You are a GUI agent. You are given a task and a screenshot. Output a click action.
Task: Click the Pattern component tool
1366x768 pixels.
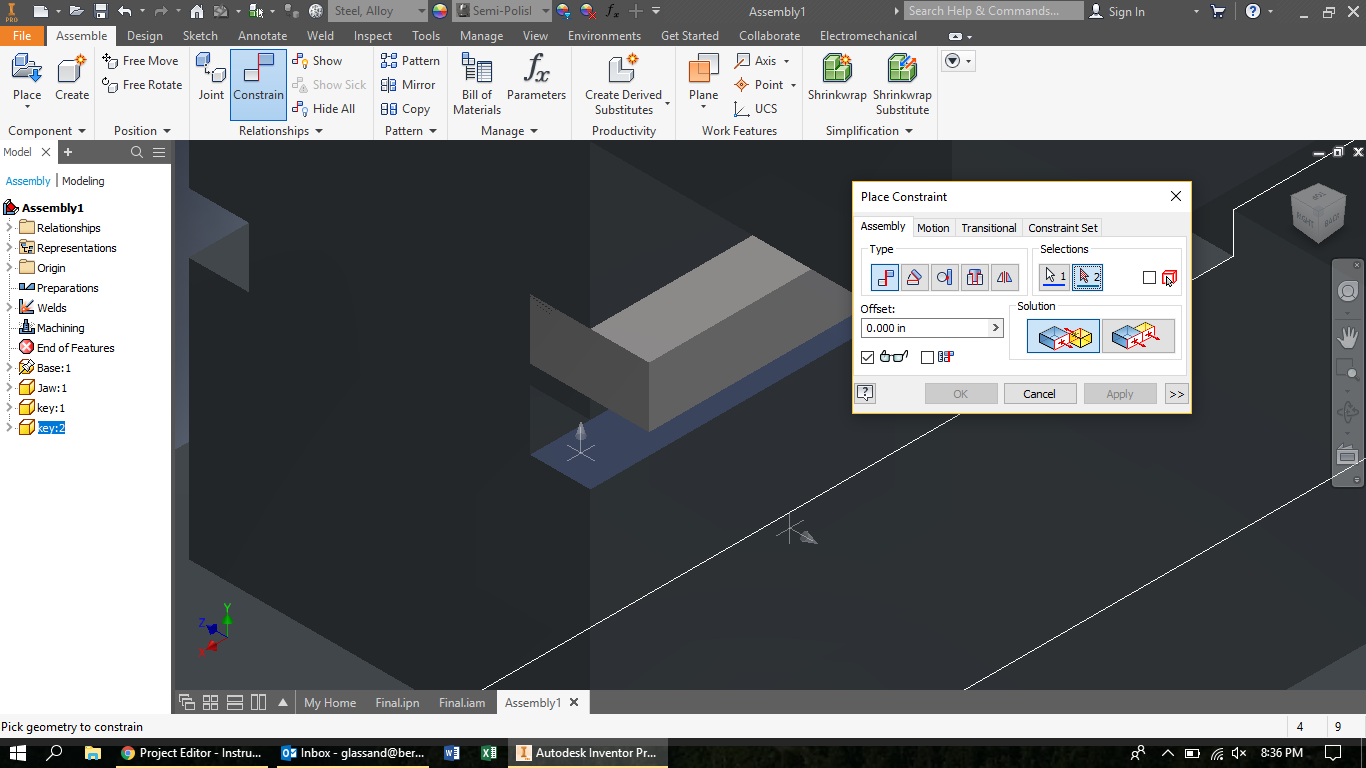click(410, 61)
